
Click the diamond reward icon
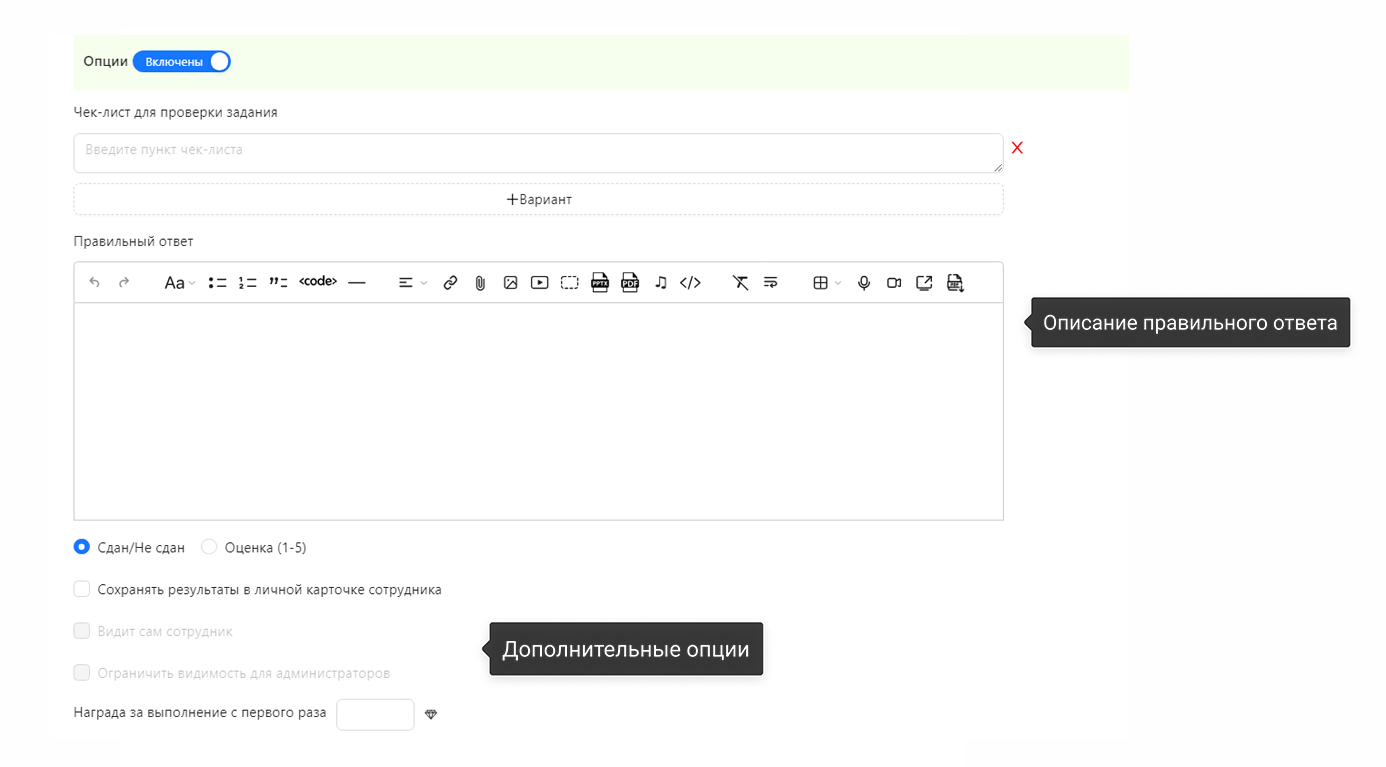pos(431,714)
